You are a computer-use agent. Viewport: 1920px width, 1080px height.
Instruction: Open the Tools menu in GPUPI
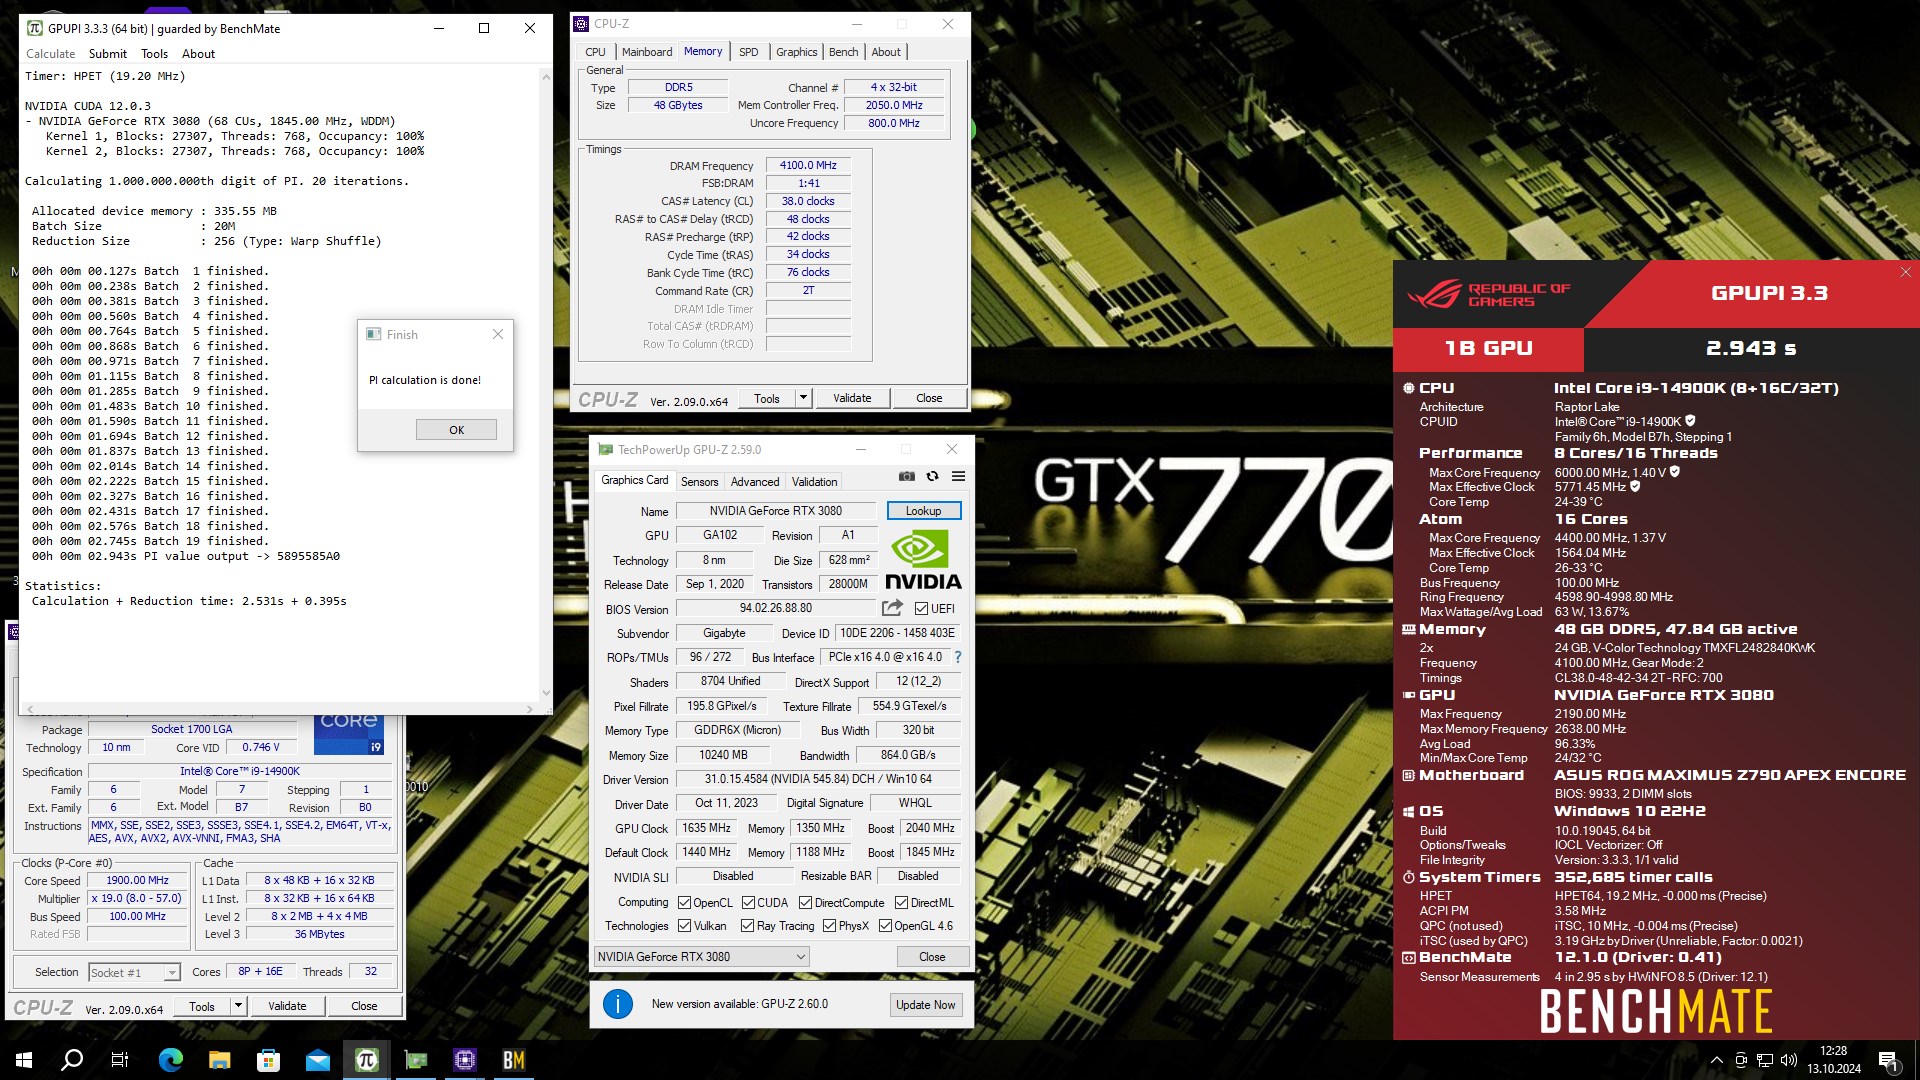pos(154,54)
